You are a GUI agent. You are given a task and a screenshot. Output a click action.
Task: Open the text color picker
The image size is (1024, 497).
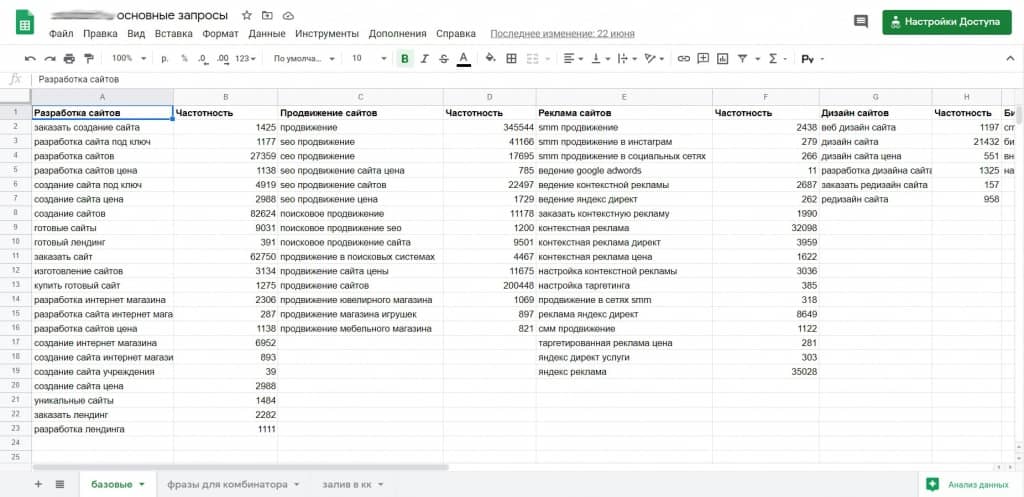(x=463, y=59)
